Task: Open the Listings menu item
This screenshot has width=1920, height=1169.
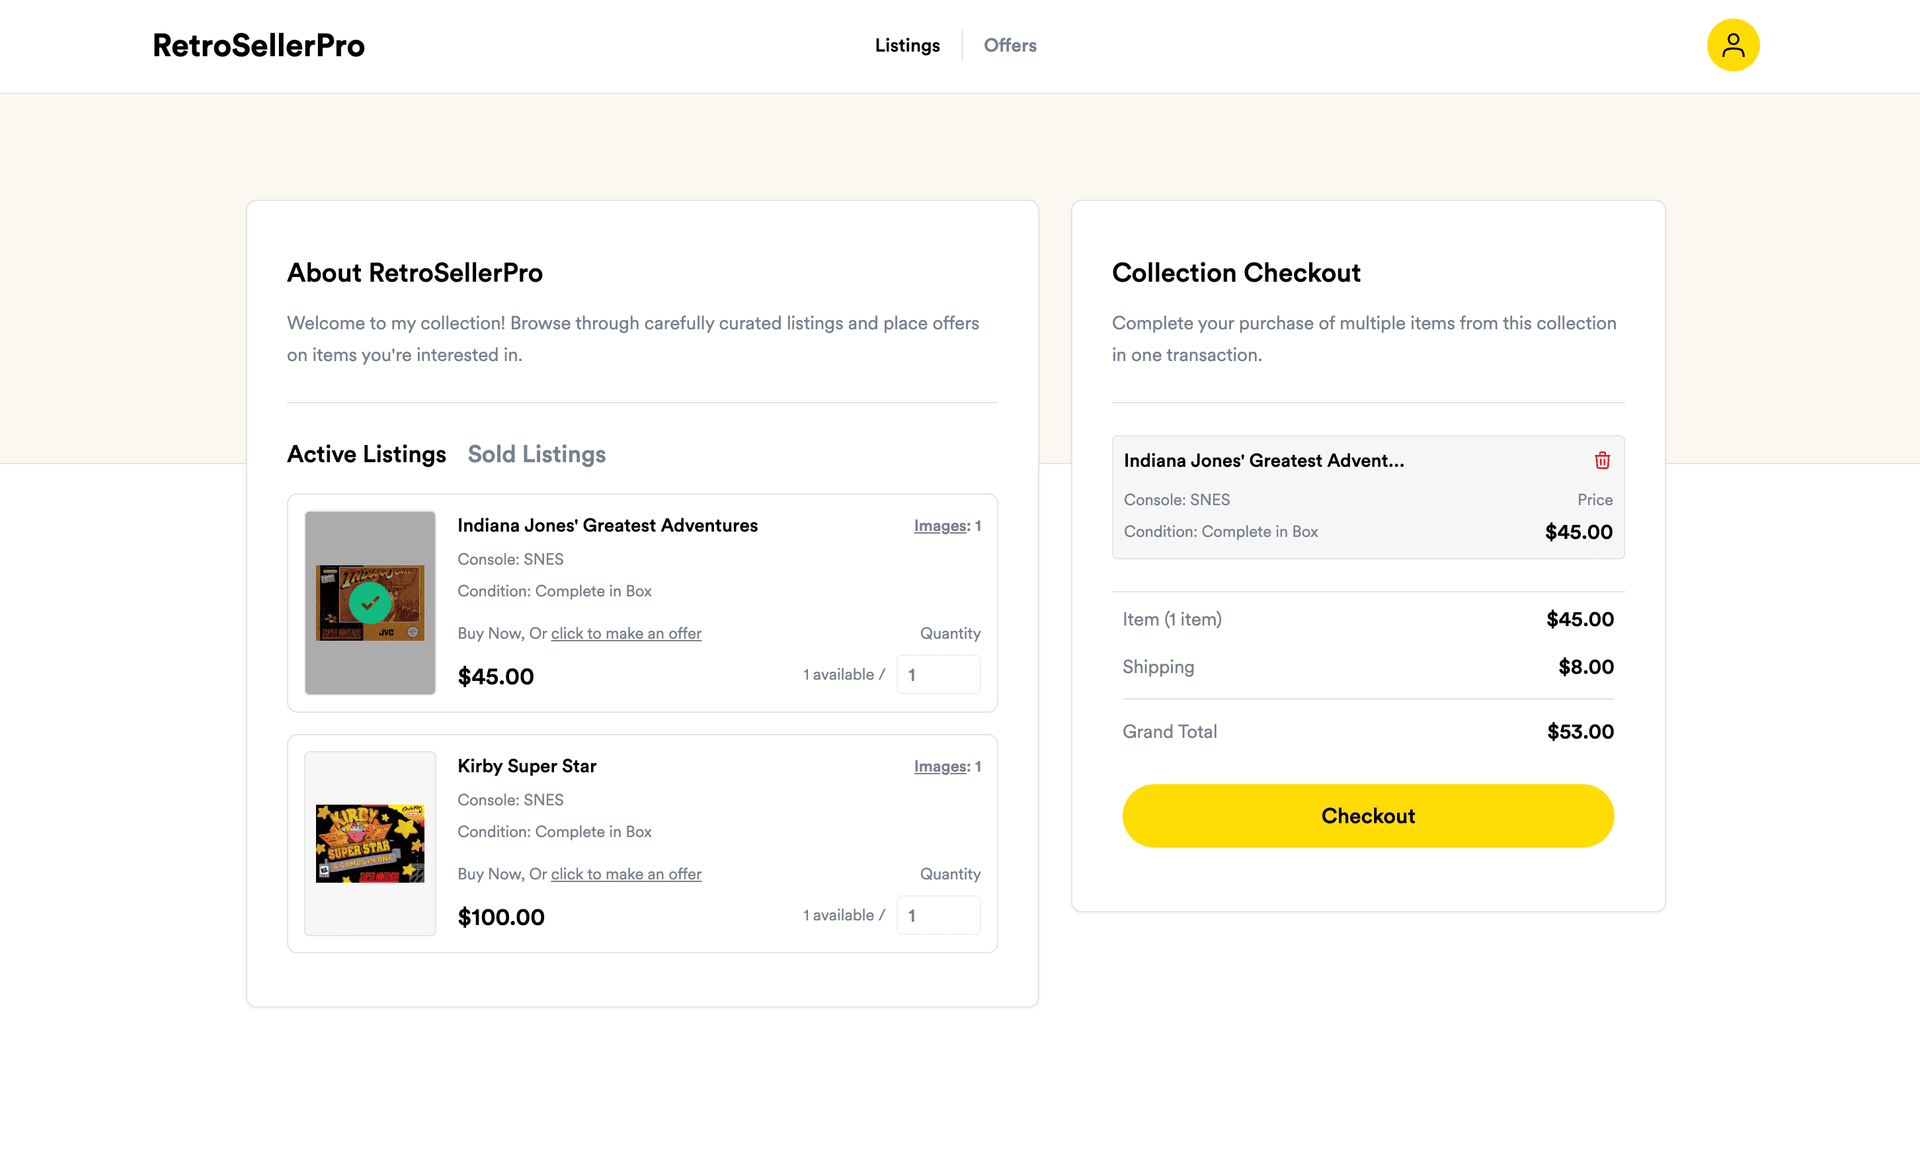Action: [x=906, y=45]
